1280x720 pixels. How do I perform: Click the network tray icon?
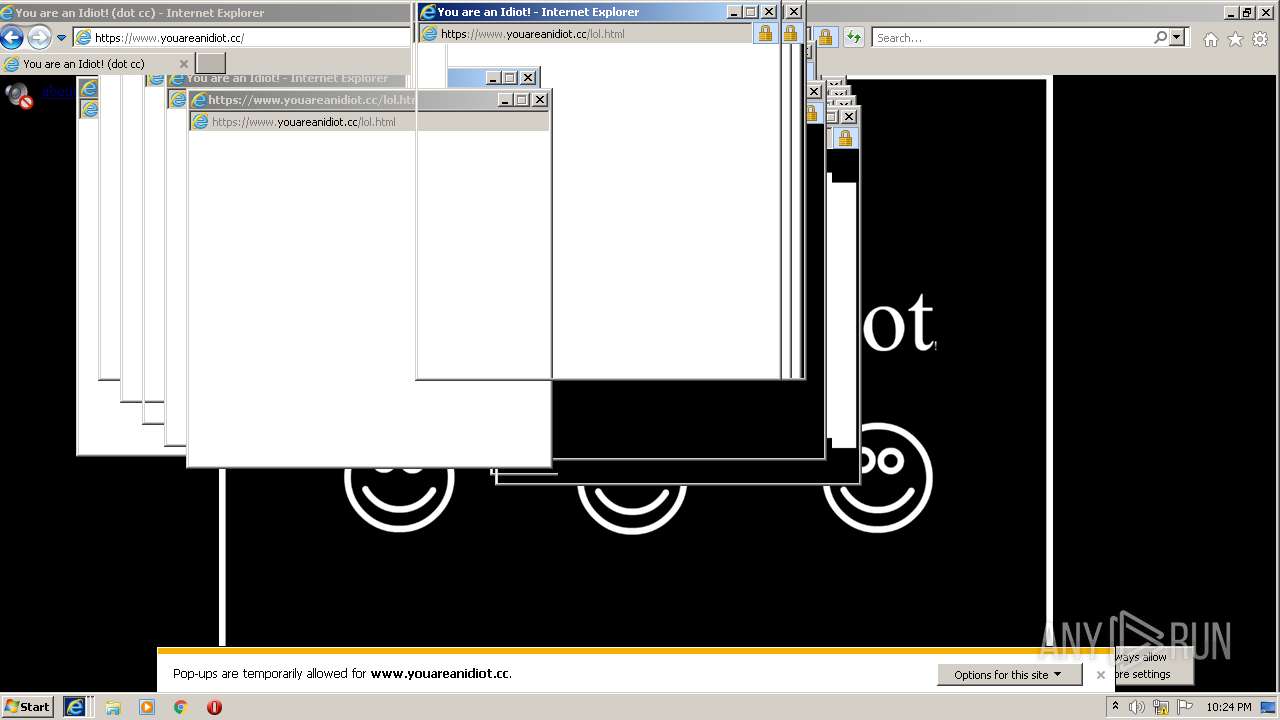click(x=1161, y=707)
